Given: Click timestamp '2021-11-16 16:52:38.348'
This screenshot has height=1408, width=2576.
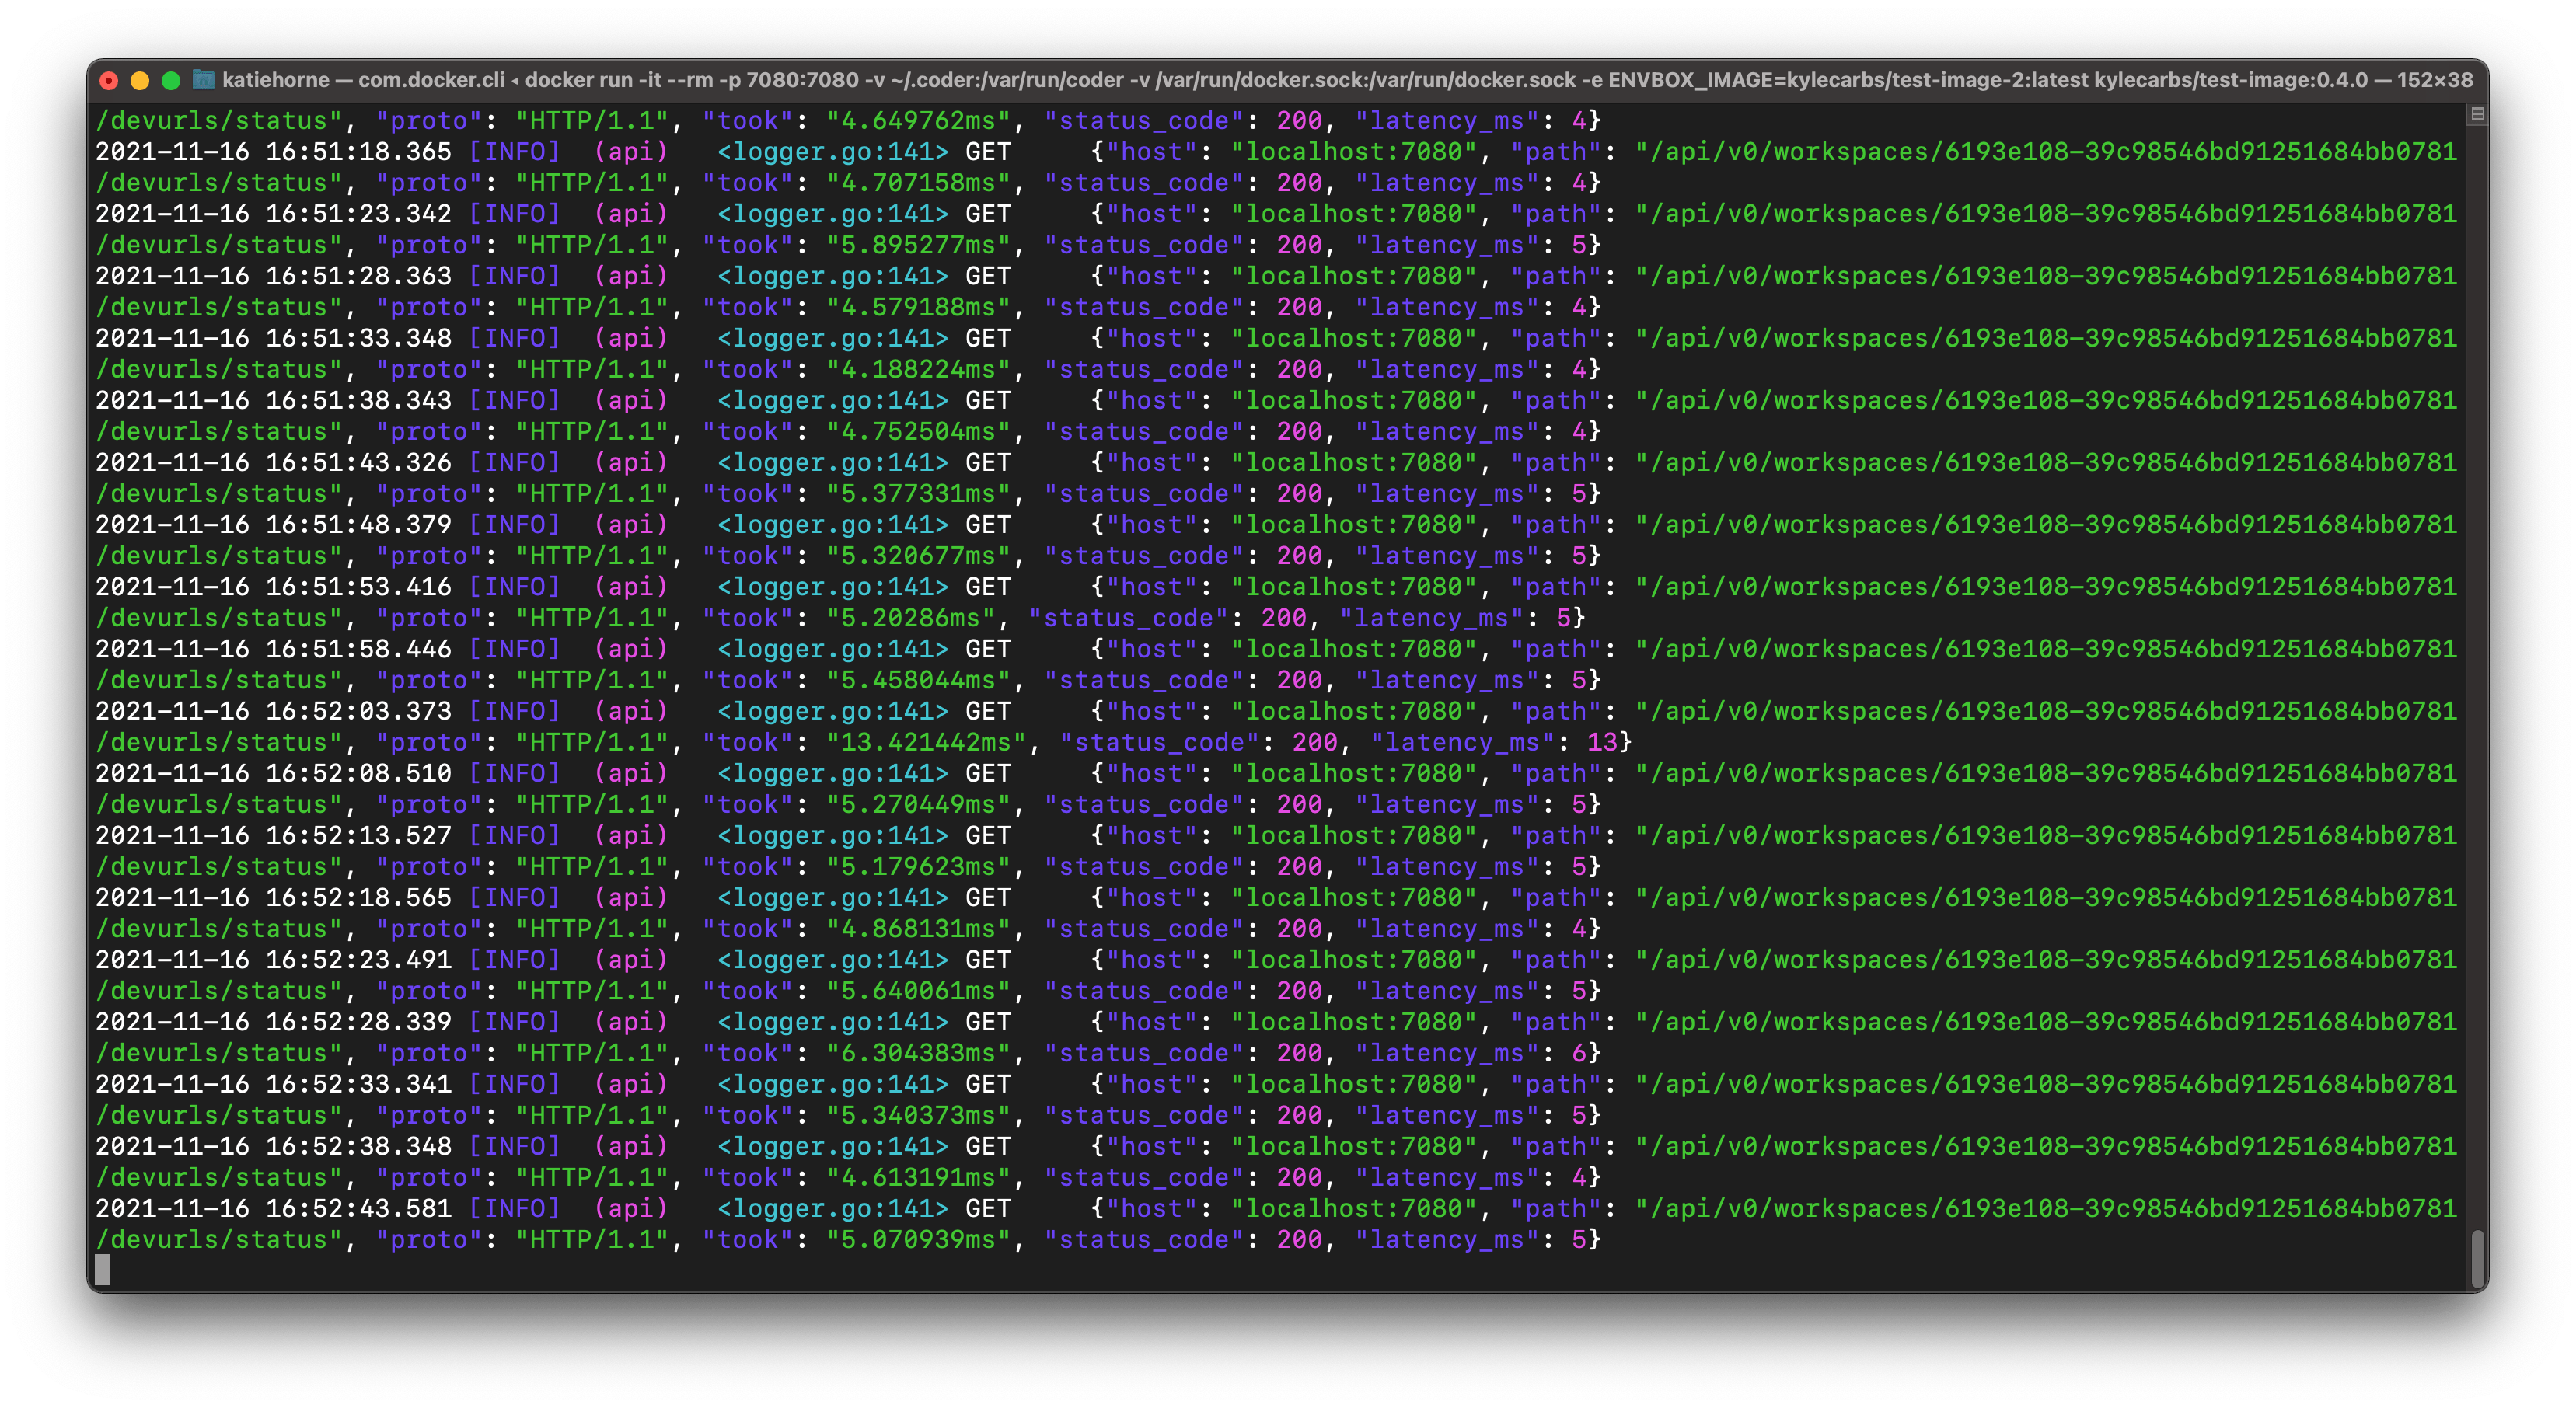Looking at the screenshot, I should pyautogui.click(x=273, y=1146).
